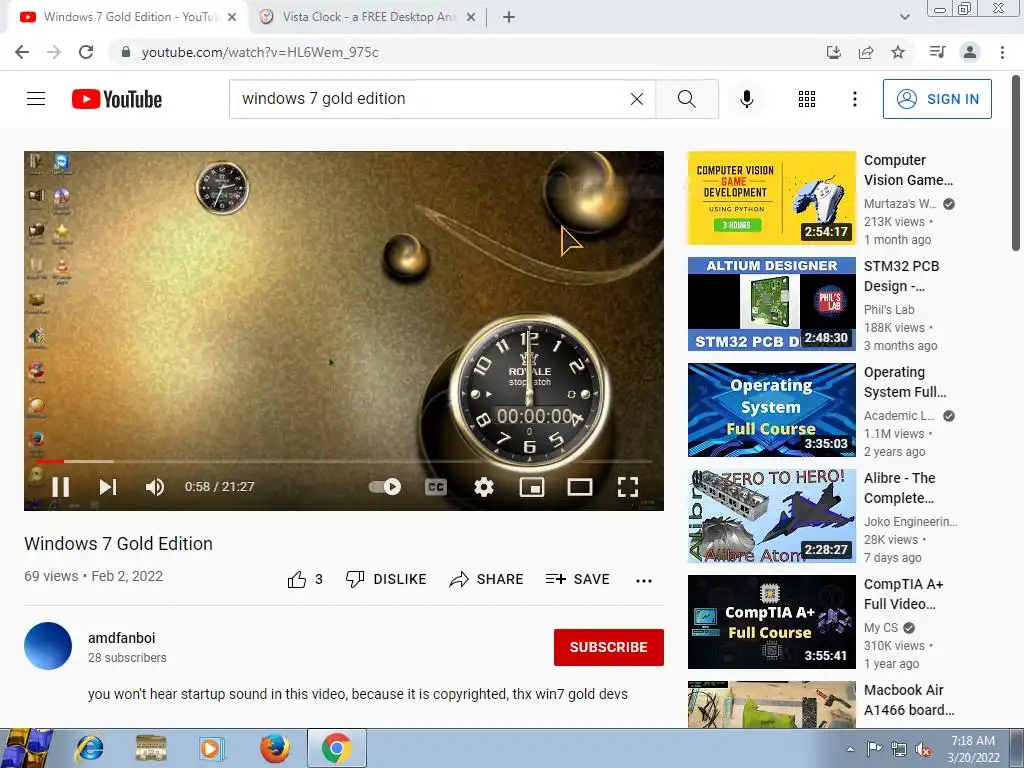View site information lock icon
Viewport: 1024px width, 768px height.
[126, 52]
